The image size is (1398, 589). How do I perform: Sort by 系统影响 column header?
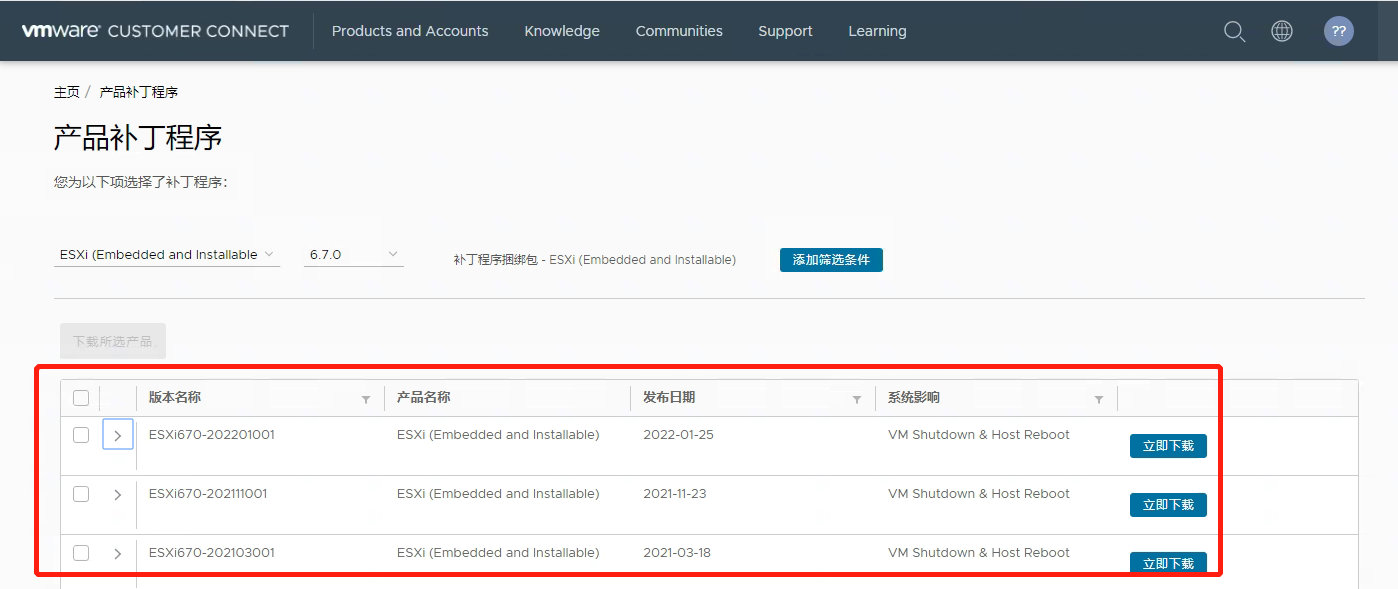[914, 397]
